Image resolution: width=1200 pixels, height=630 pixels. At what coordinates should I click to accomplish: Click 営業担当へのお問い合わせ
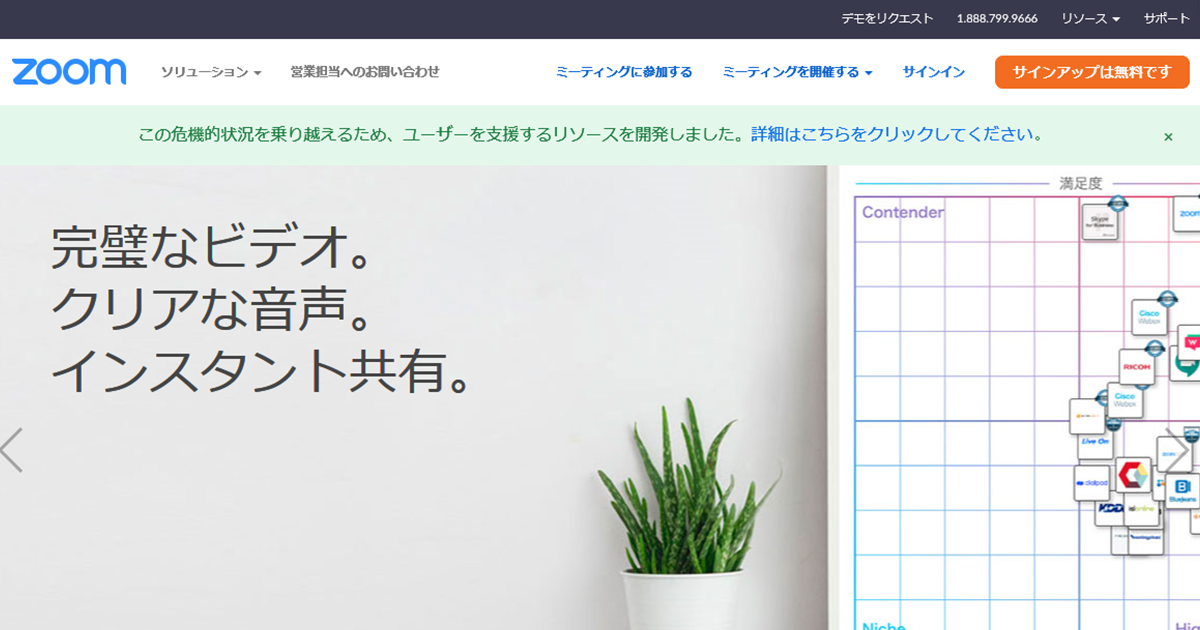tap(365, 72)
